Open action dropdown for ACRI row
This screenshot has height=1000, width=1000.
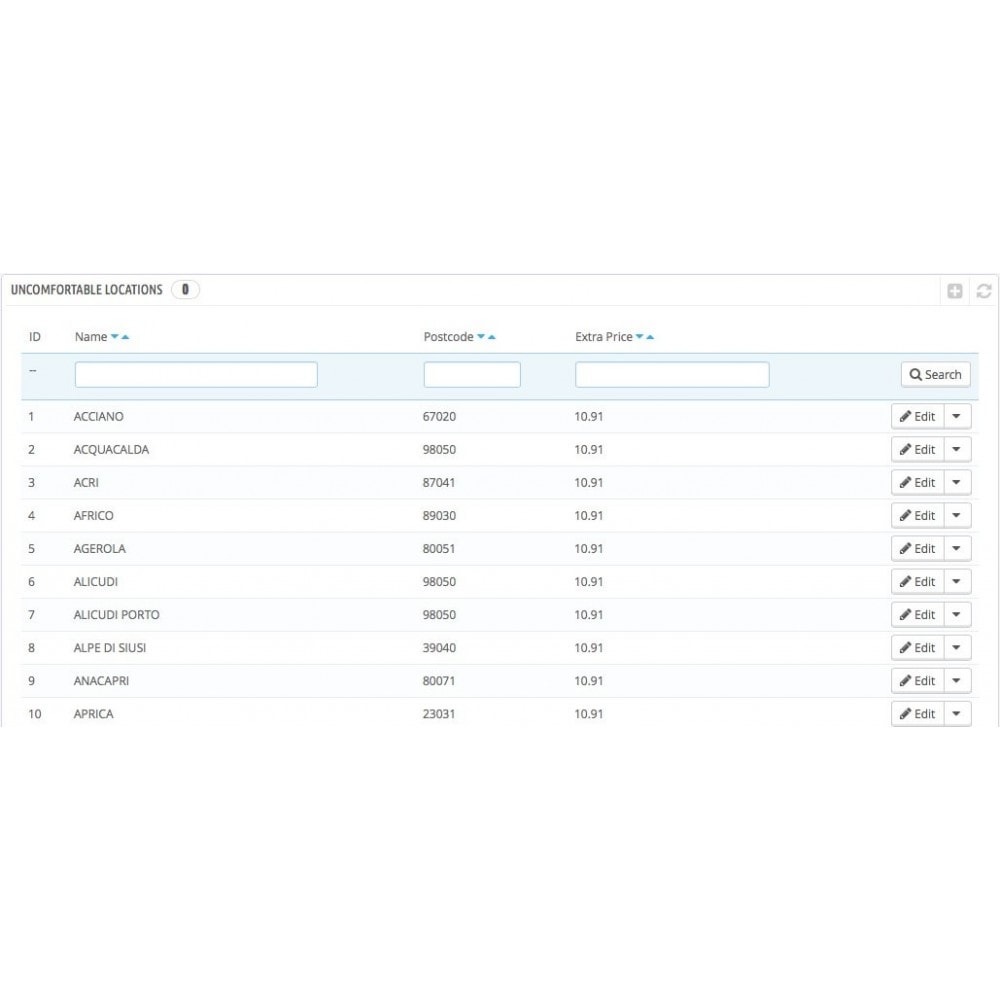click(957, 483)
